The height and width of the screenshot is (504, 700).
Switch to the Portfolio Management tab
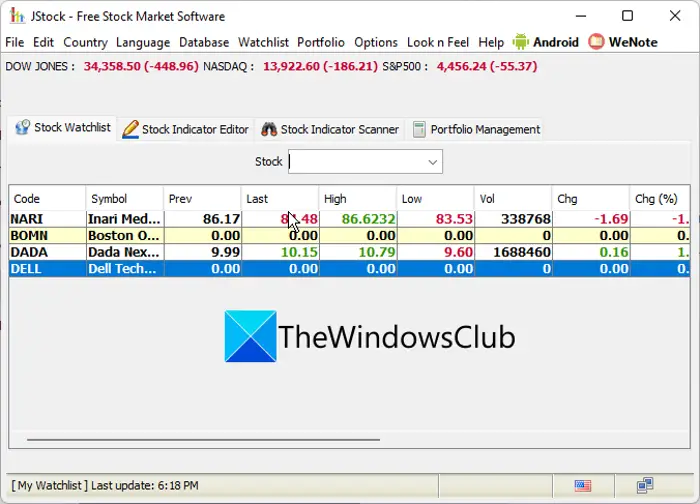point(476,129)
